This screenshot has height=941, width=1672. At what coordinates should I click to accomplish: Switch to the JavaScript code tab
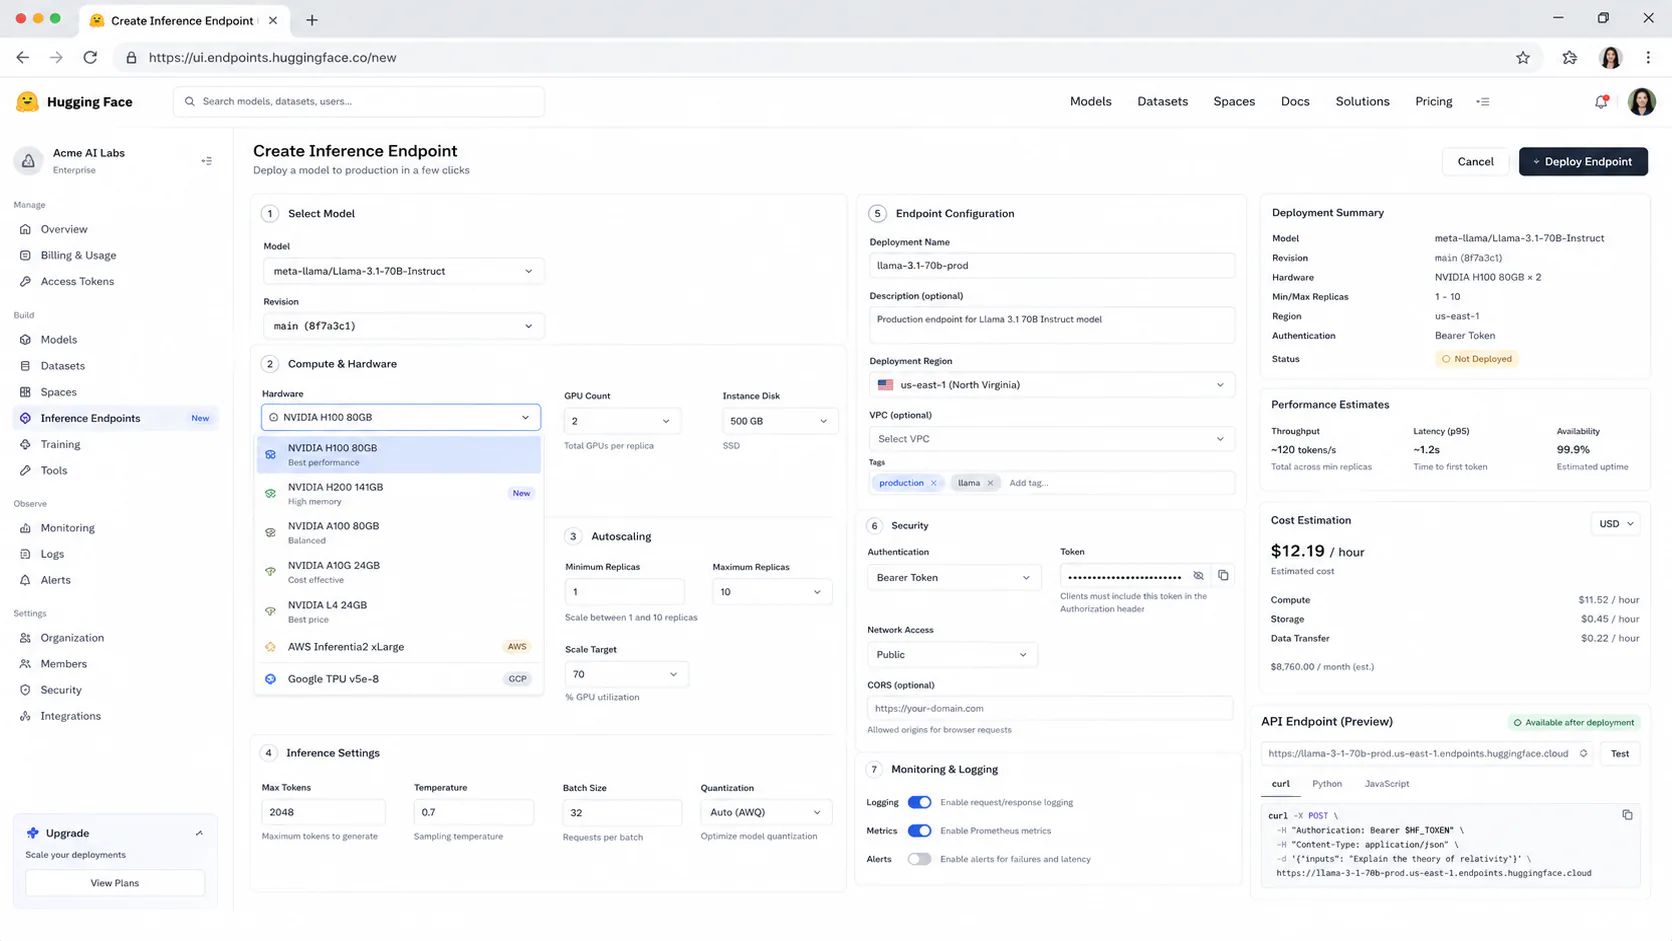coord(1387,784)
